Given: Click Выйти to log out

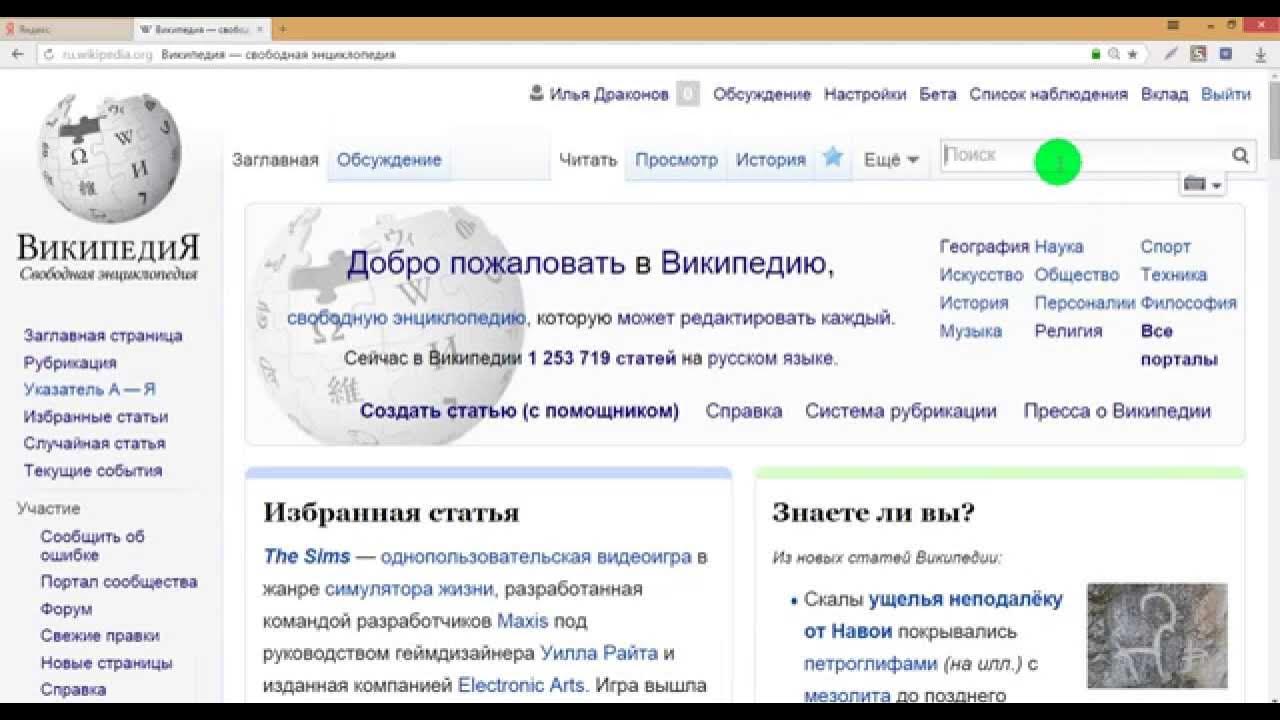Looking at the screenshot, I should point(1226,94).
